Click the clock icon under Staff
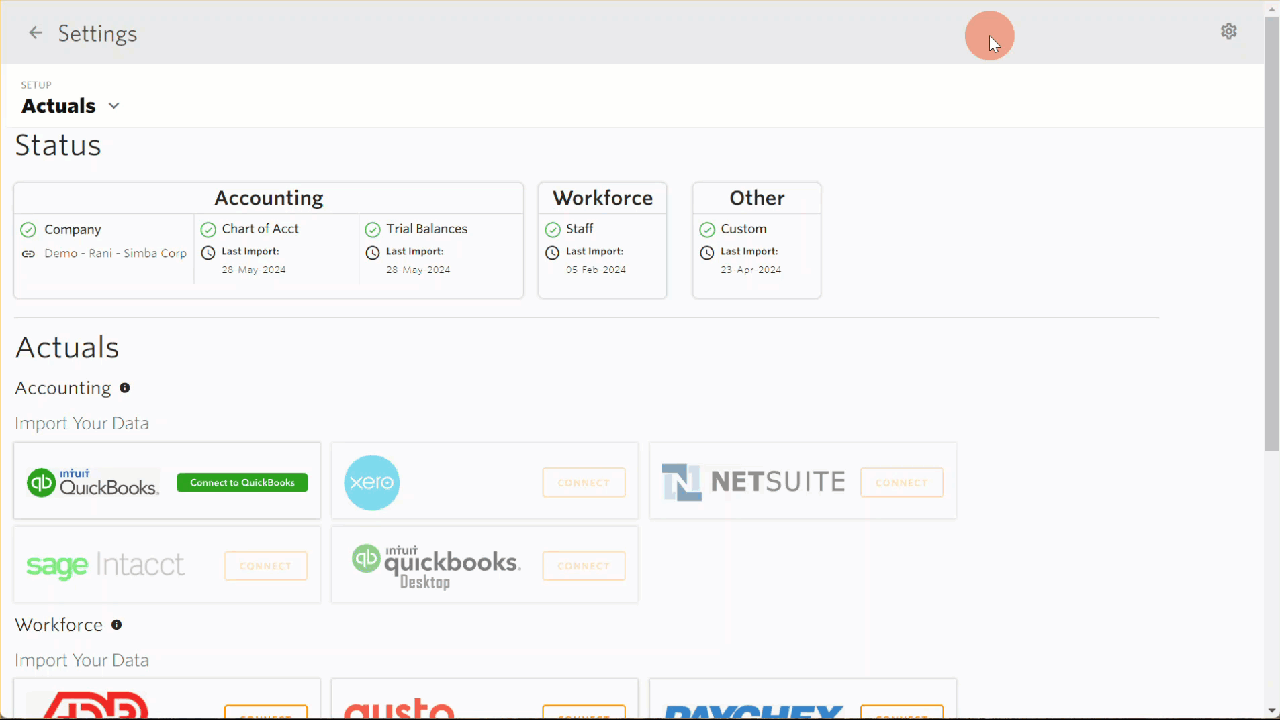The height and width of the screenshot is (720, 1280). coord(552,253)
